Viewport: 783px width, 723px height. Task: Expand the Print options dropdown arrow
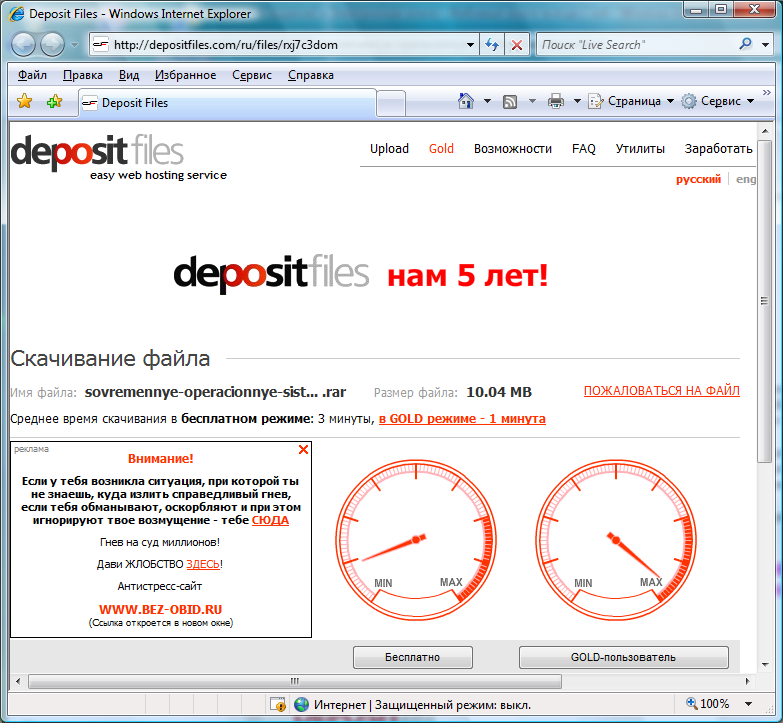tap(577, 101)
